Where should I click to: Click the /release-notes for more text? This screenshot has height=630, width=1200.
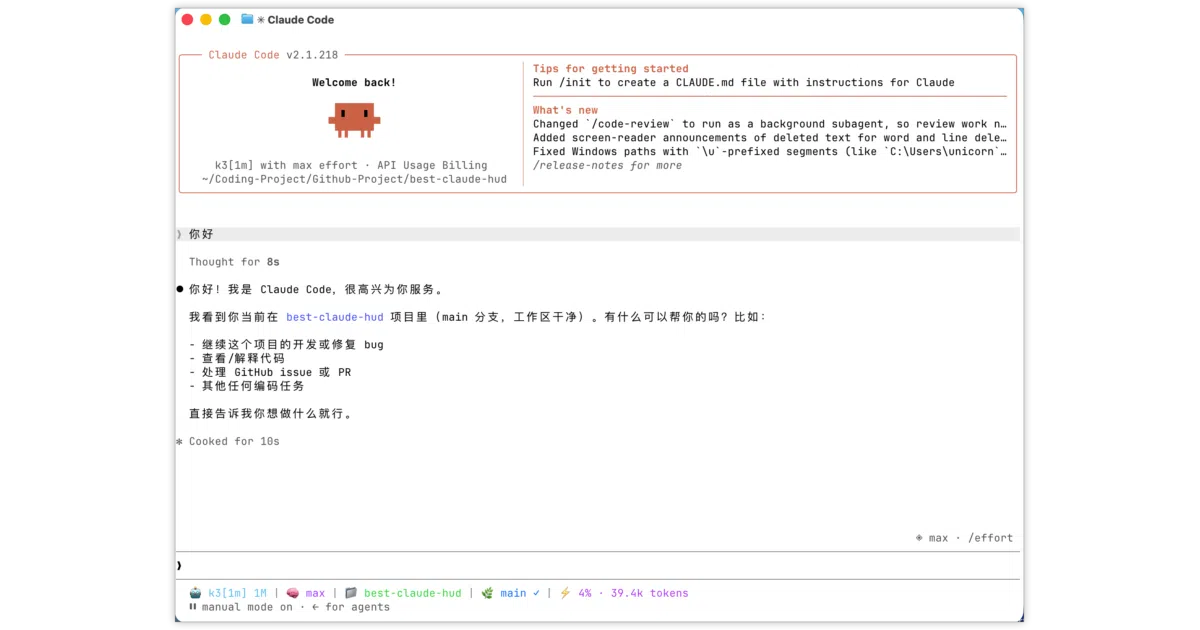click(607, 166)
